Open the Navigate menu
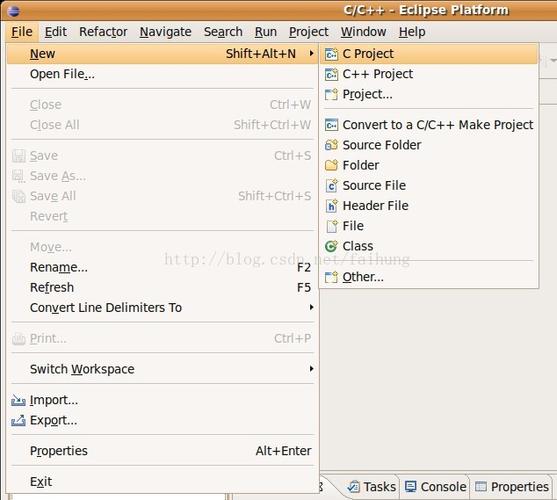Viewport: 557px width, 500px height. click(166, 32)
